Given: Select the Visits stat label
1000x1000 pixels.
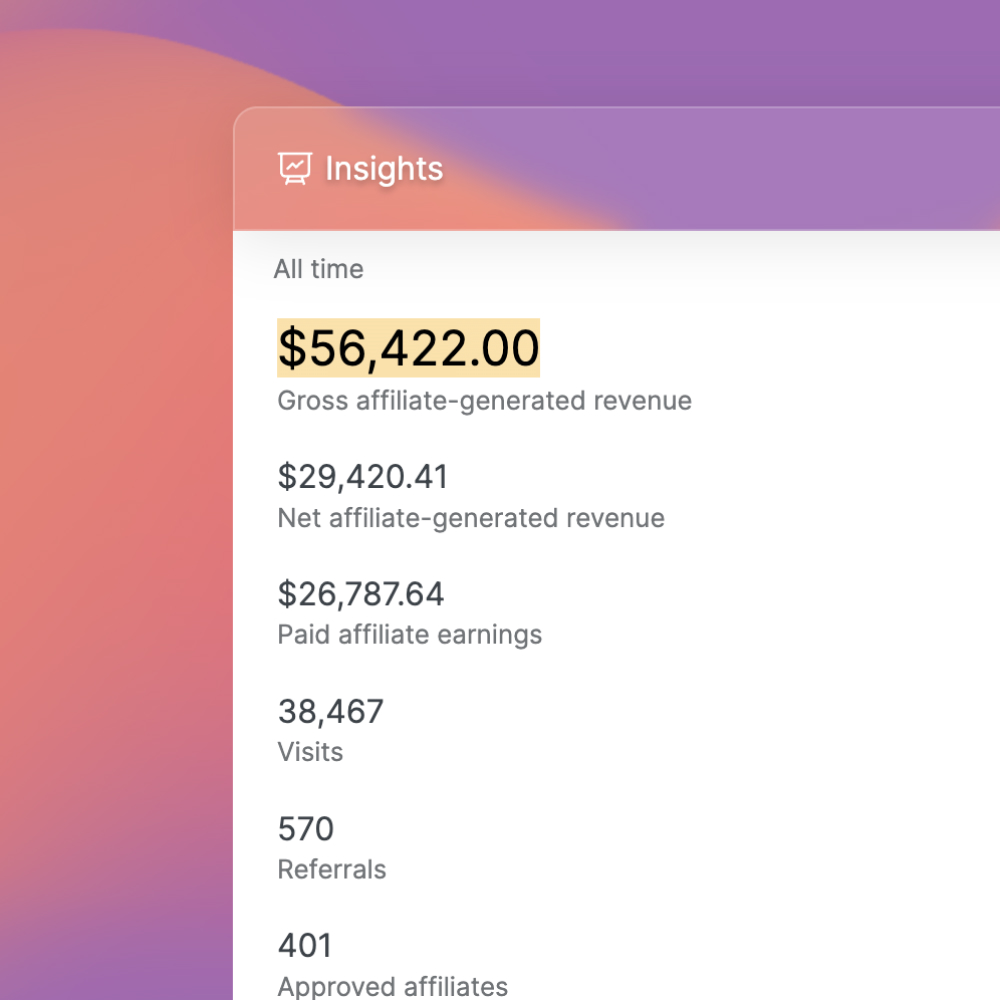Looking at the screenshot, I should pyautogui.click(x=310, y=752).
